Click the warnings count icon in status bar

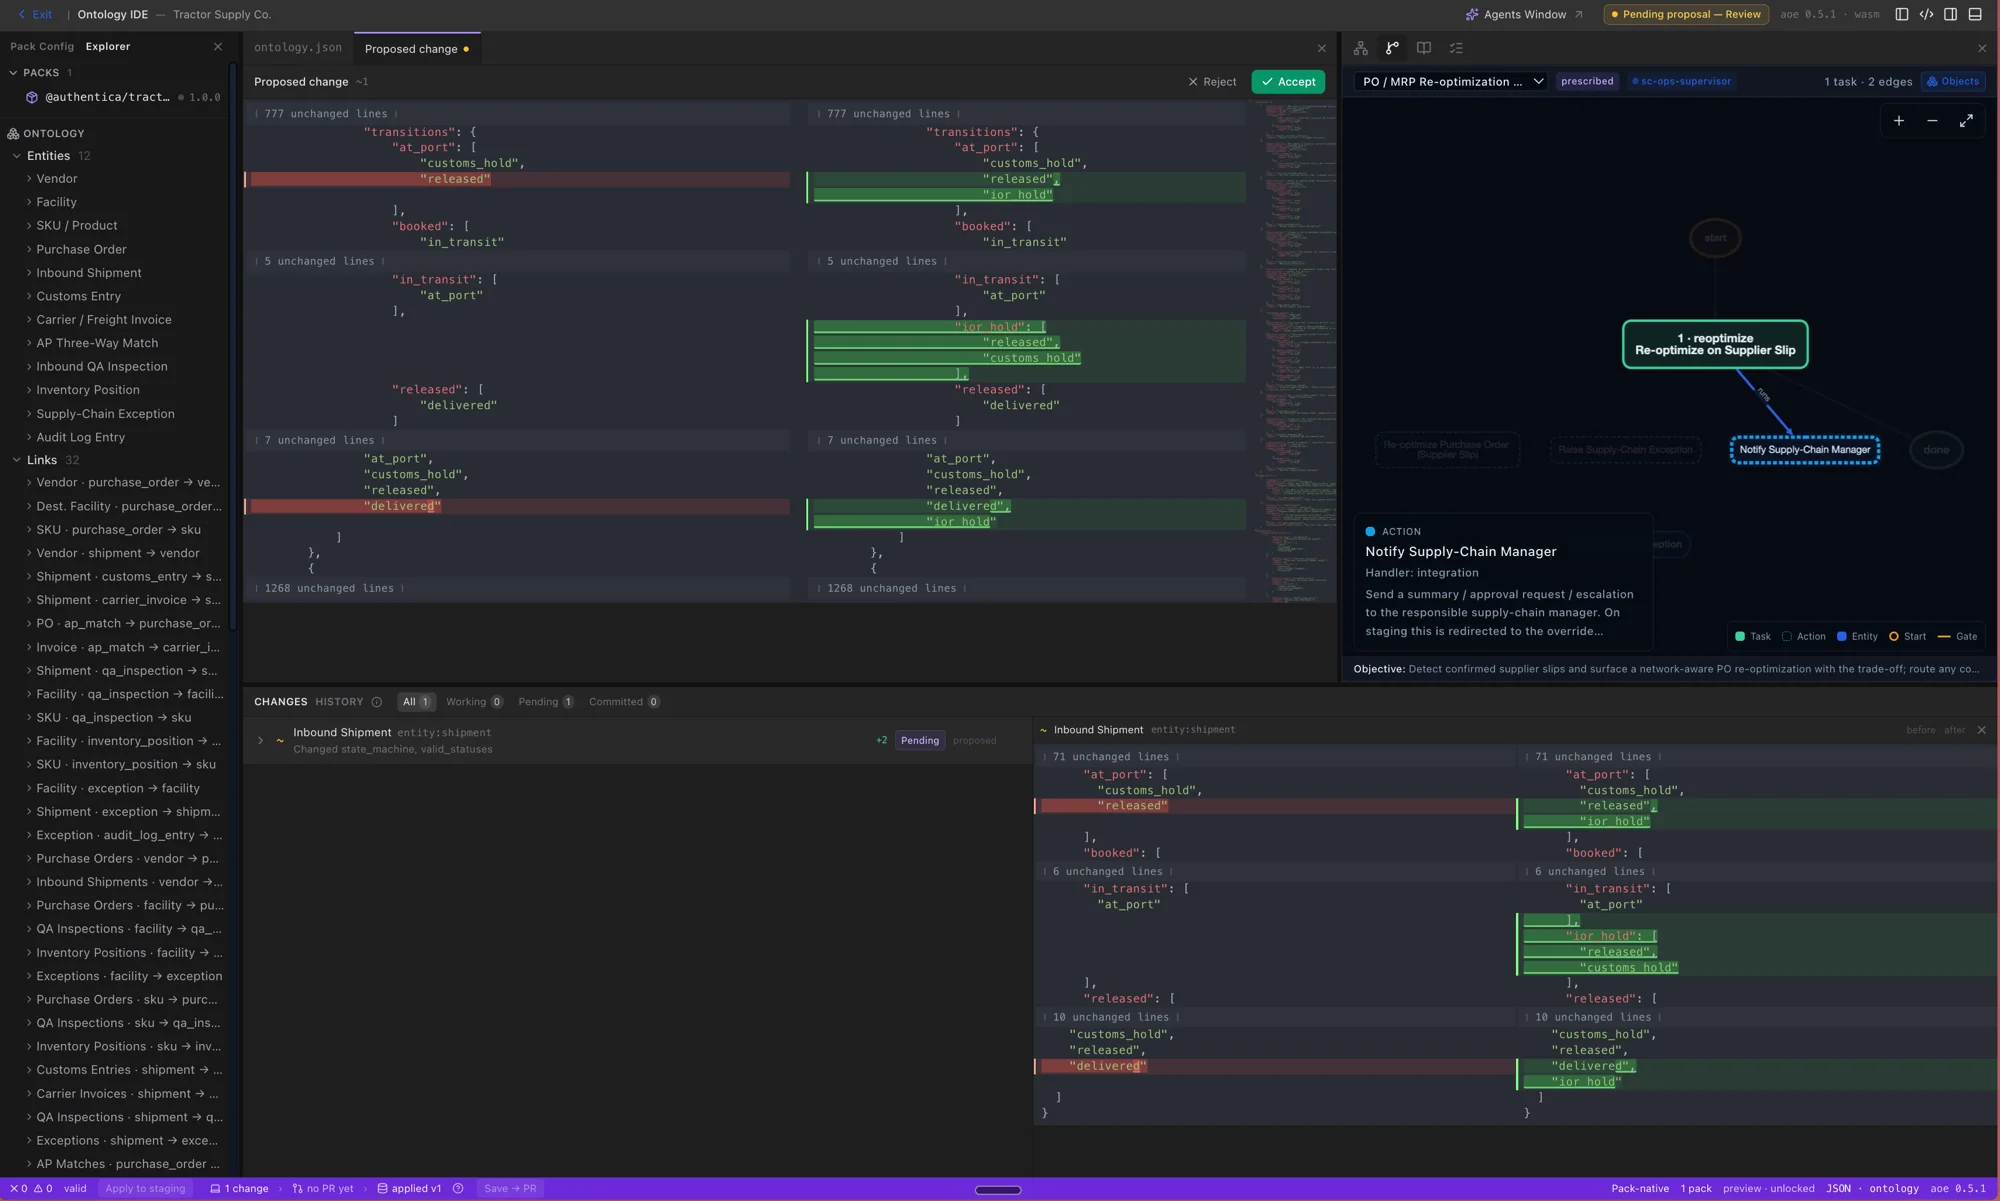38,1189
